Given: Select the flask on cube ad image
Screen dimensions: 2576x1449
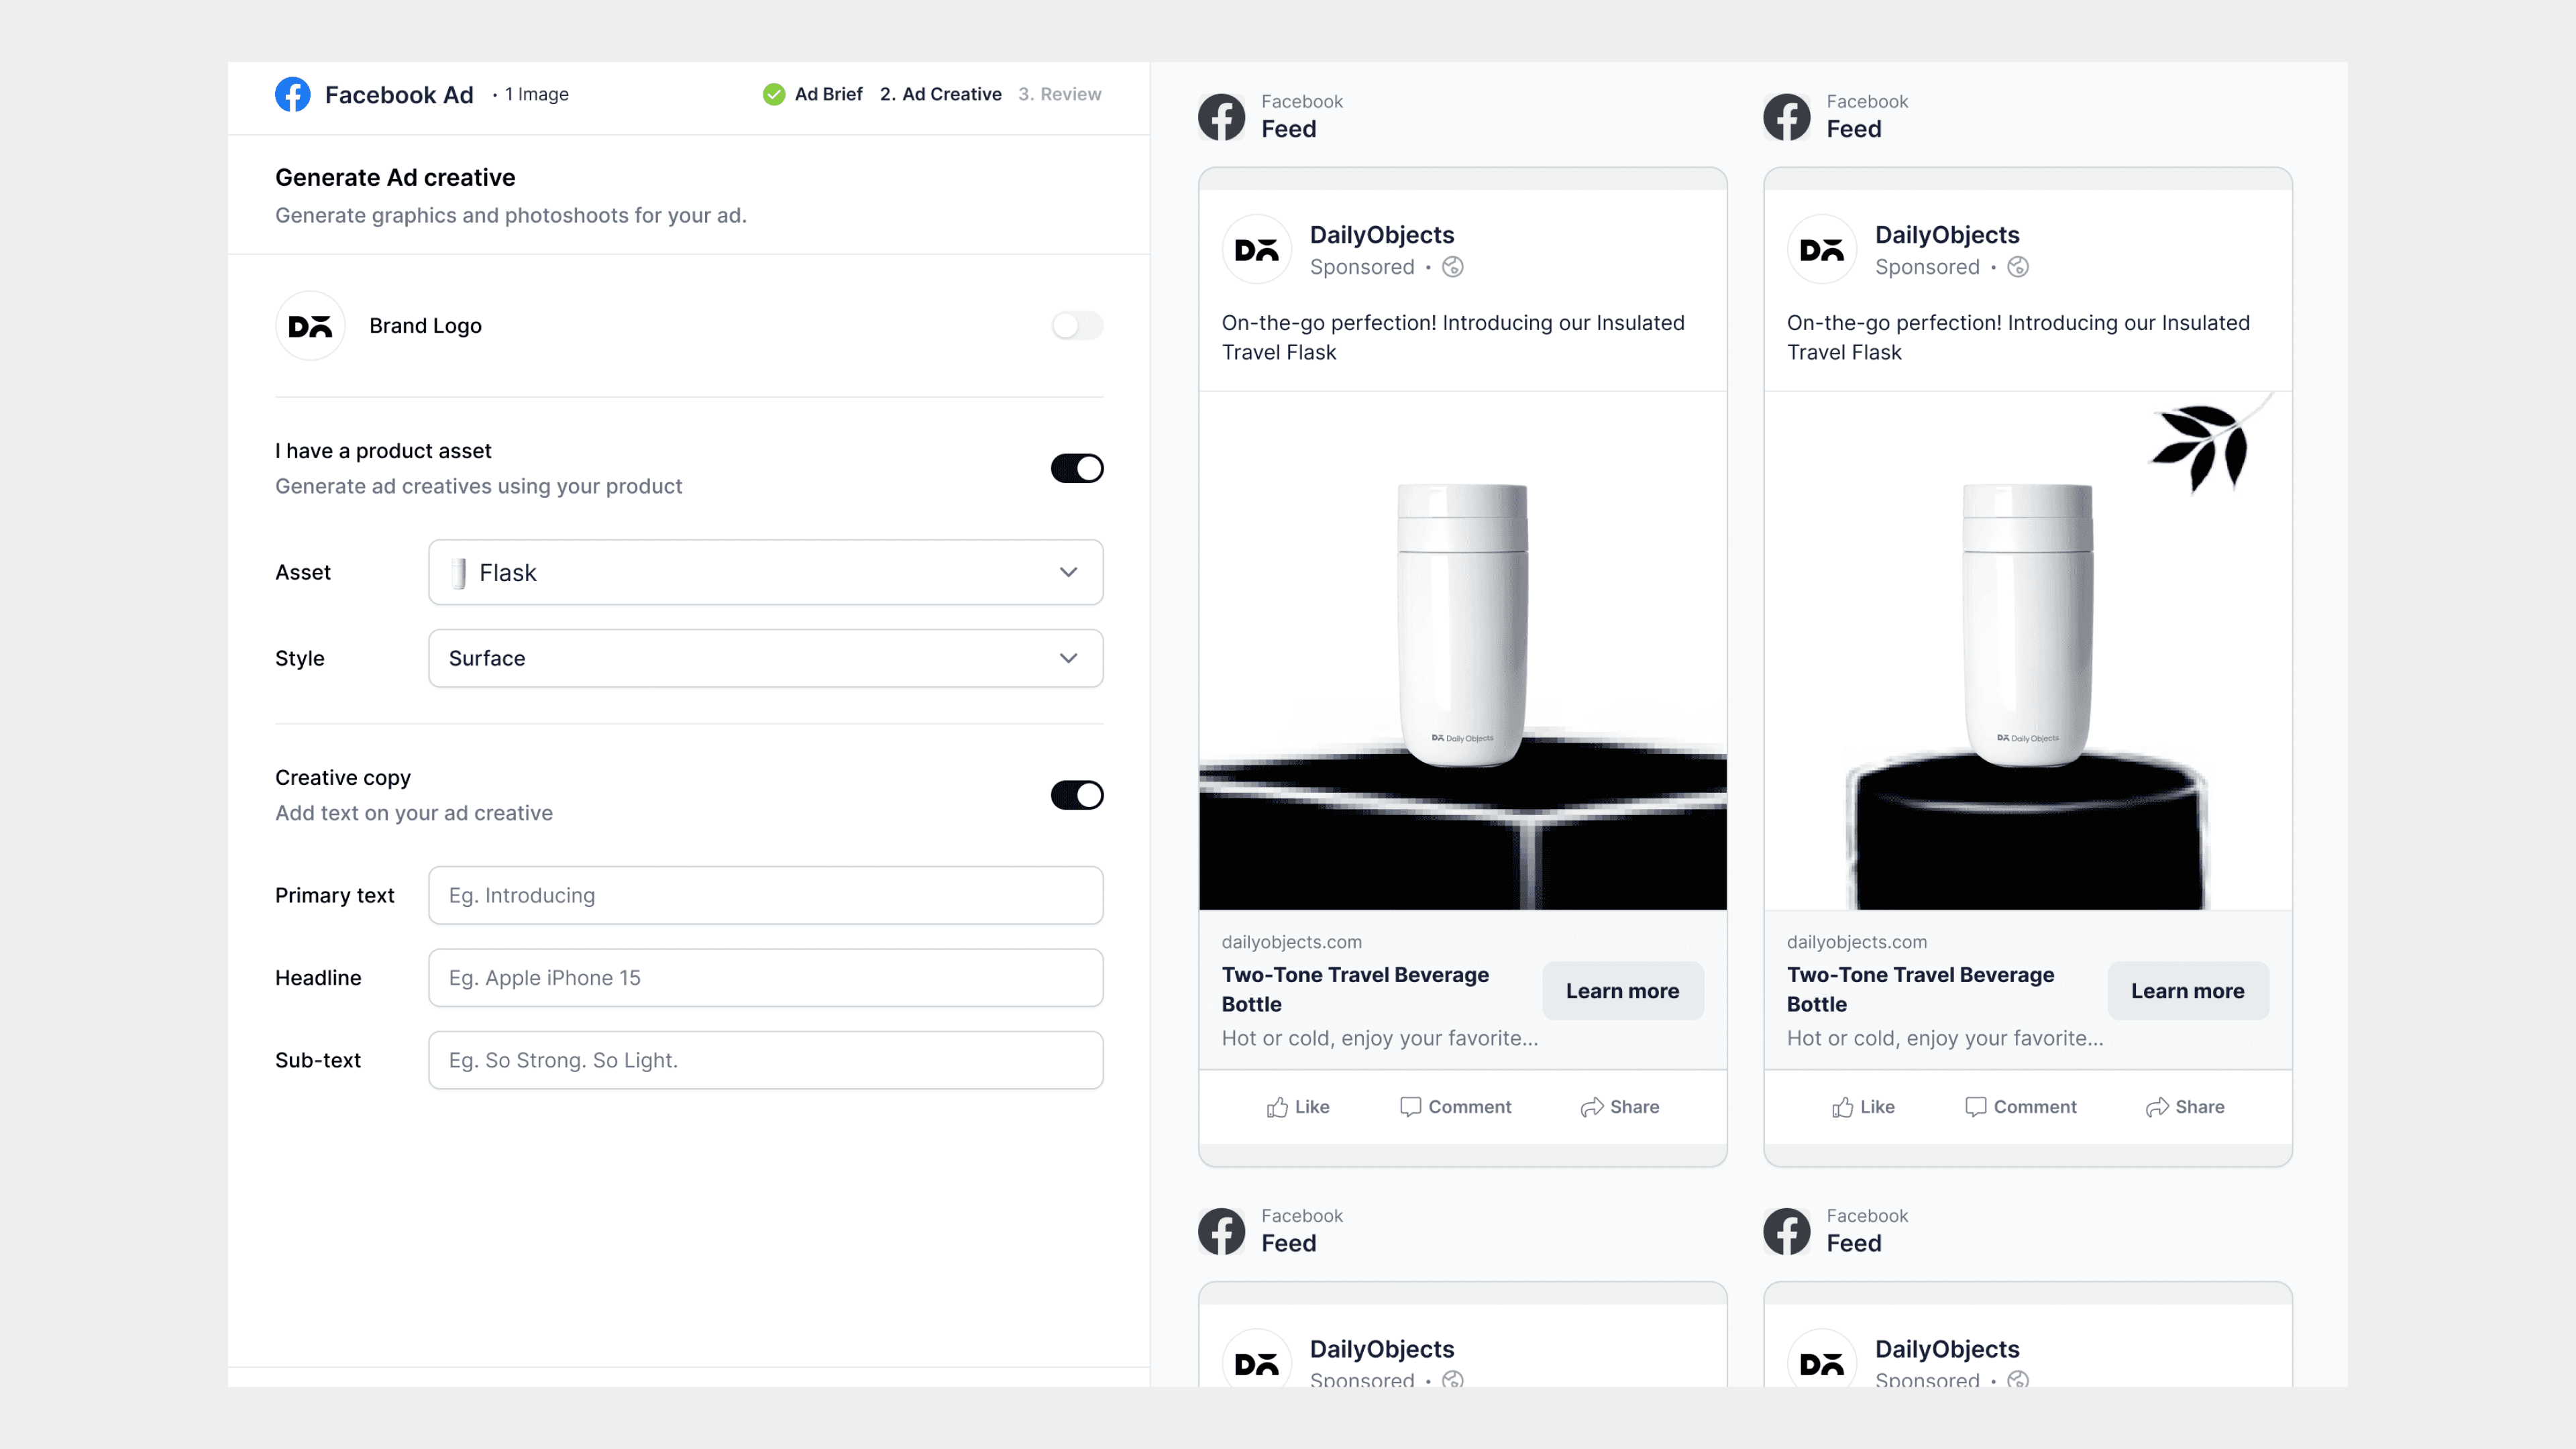Looking at the screenshot, I should pos(1462,650).
